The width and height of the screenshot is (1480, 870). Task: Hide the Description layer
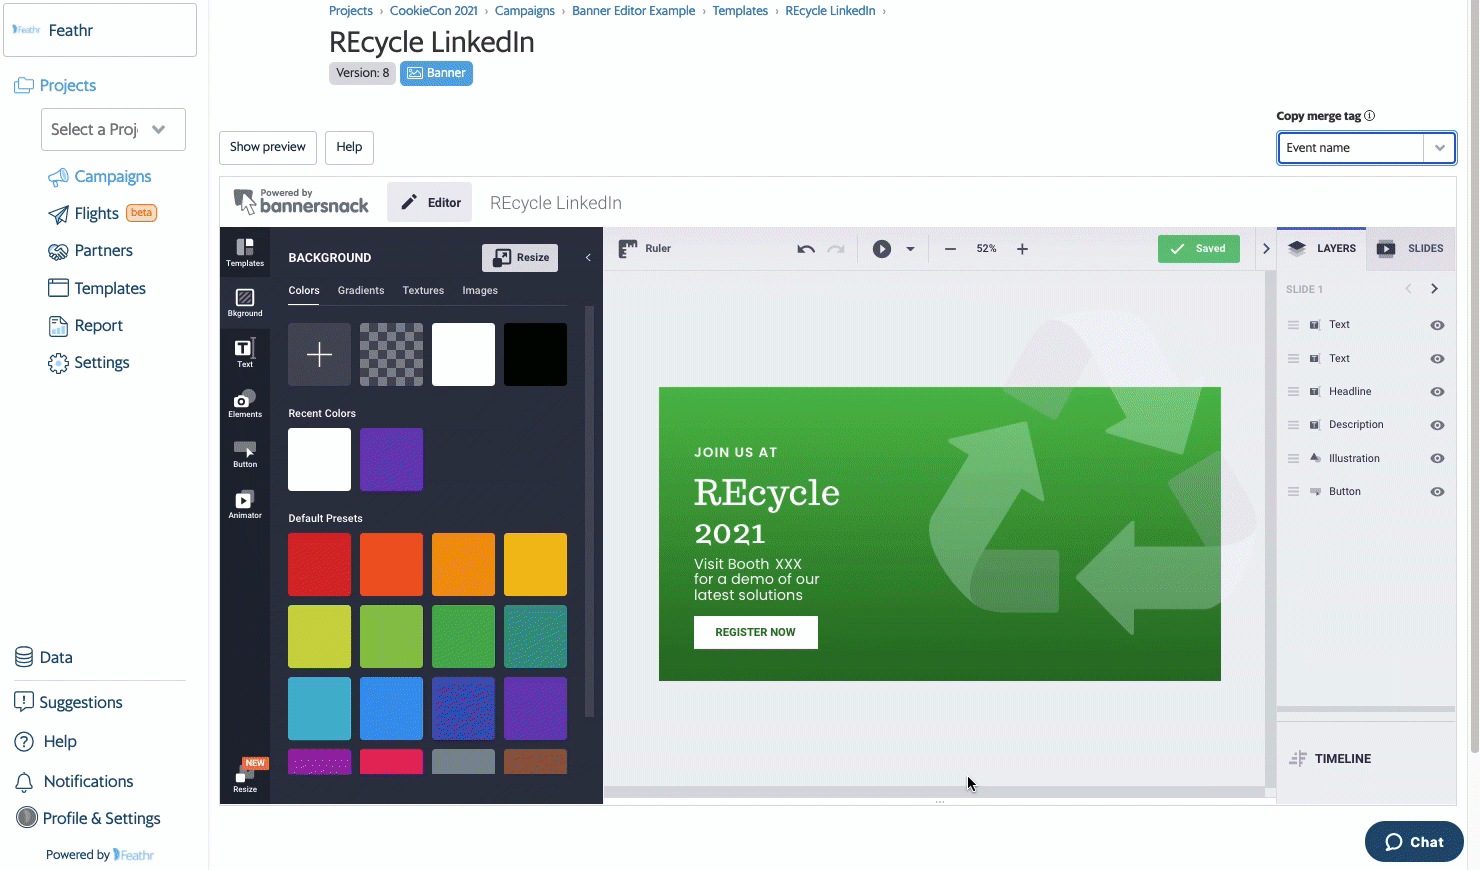tap(1437, 425)
